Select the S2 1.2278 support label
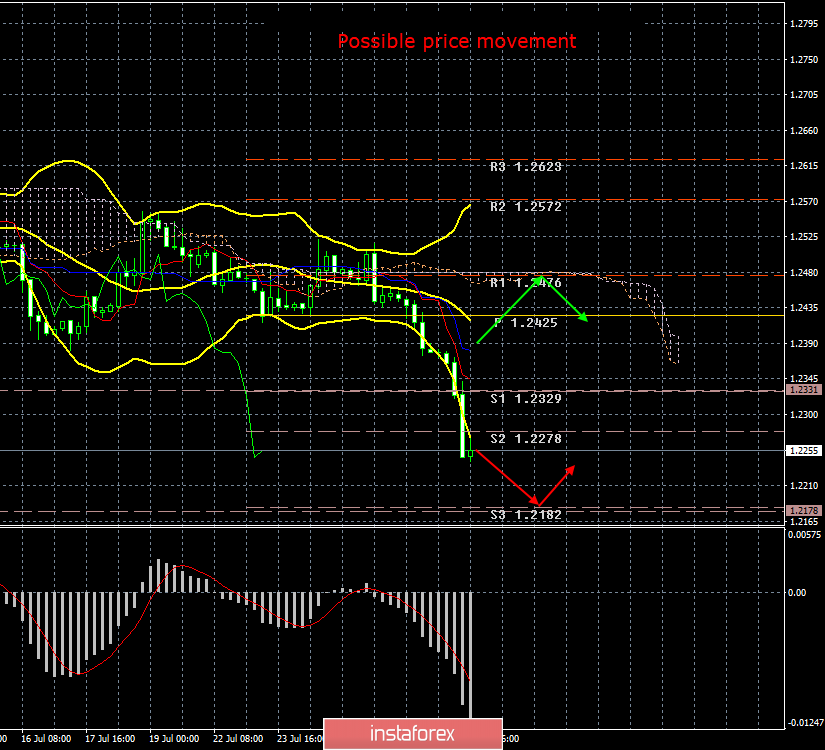Viewport: 825px width, 750px height. [x=526, y=439]
